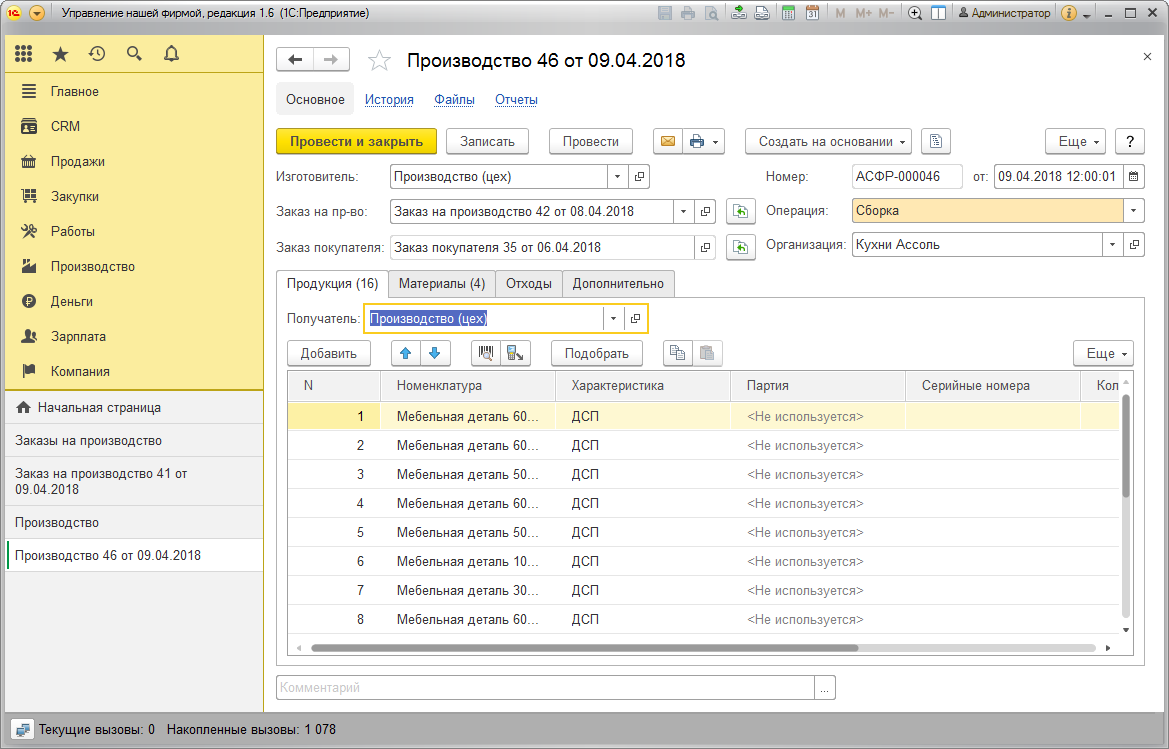Add this document to favorites star
This screenshot has width=1169, height=749.
click(379, 60)
